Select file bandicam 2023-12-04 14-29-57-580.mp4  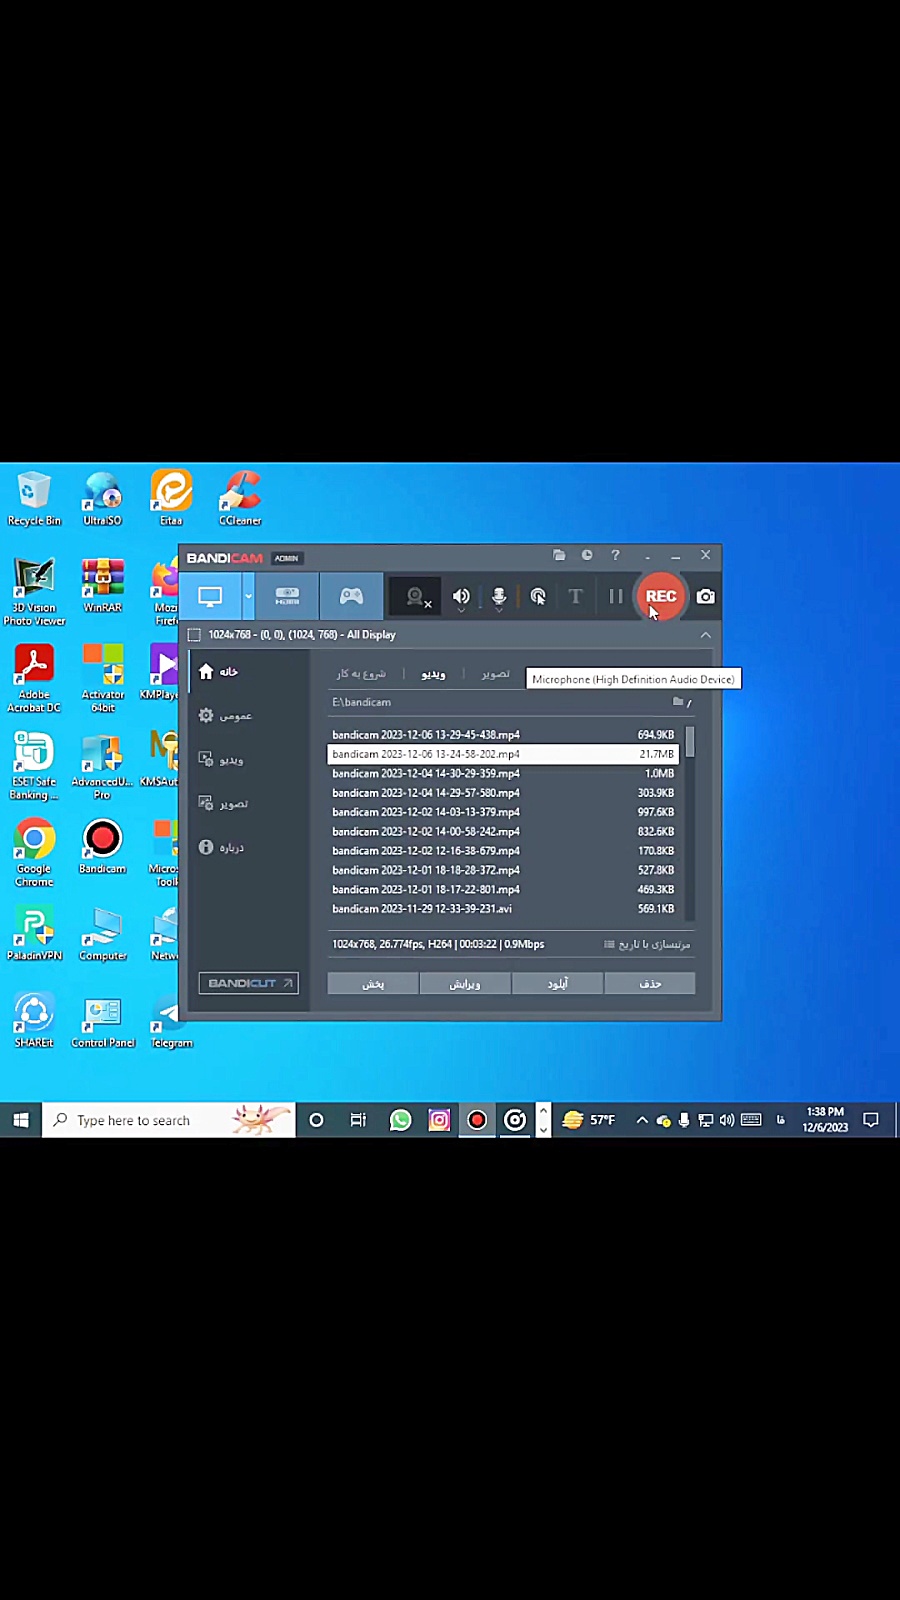pyautogui.click(x=503, y=793)
